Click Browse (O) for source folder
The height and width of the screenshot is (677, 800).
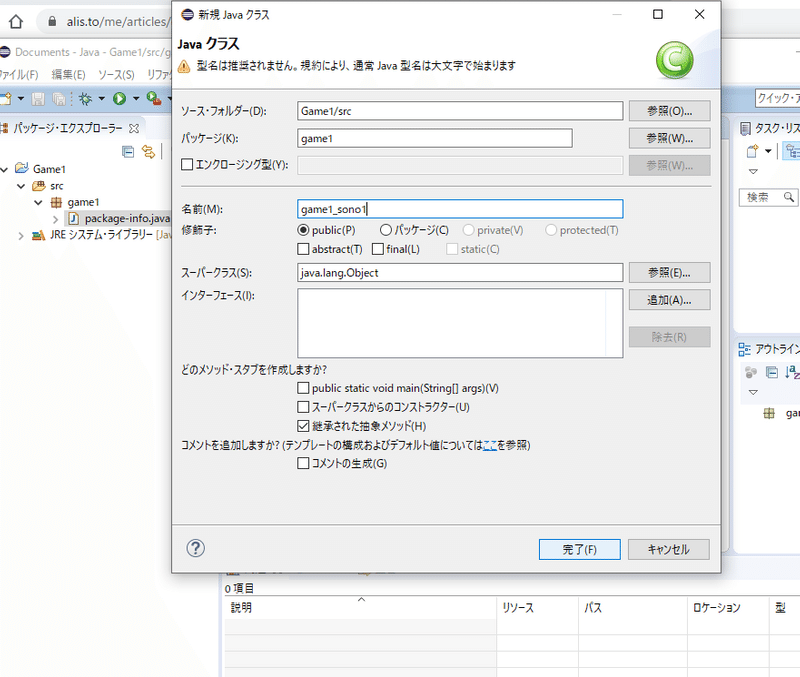669,111
